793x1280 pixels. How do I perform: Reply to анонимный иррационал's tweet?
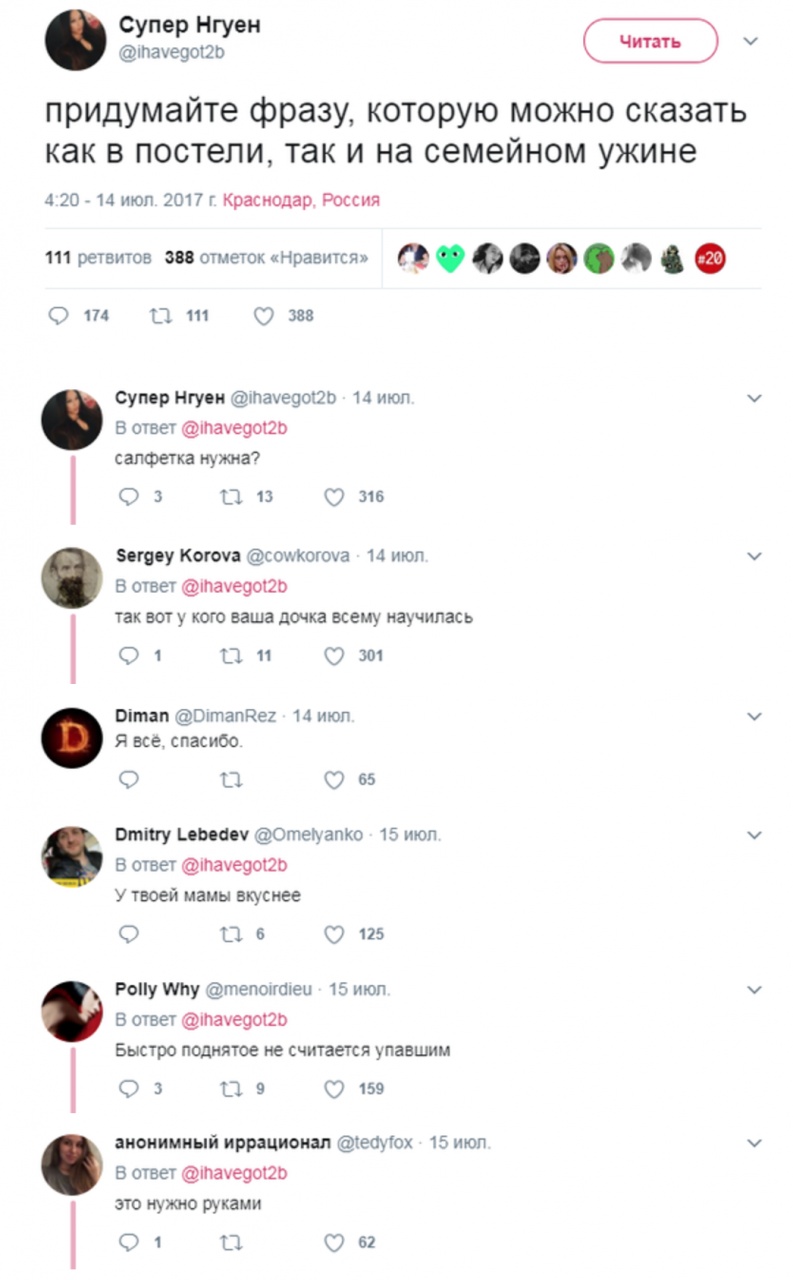pyautogui.click(x=128, y=1243)
